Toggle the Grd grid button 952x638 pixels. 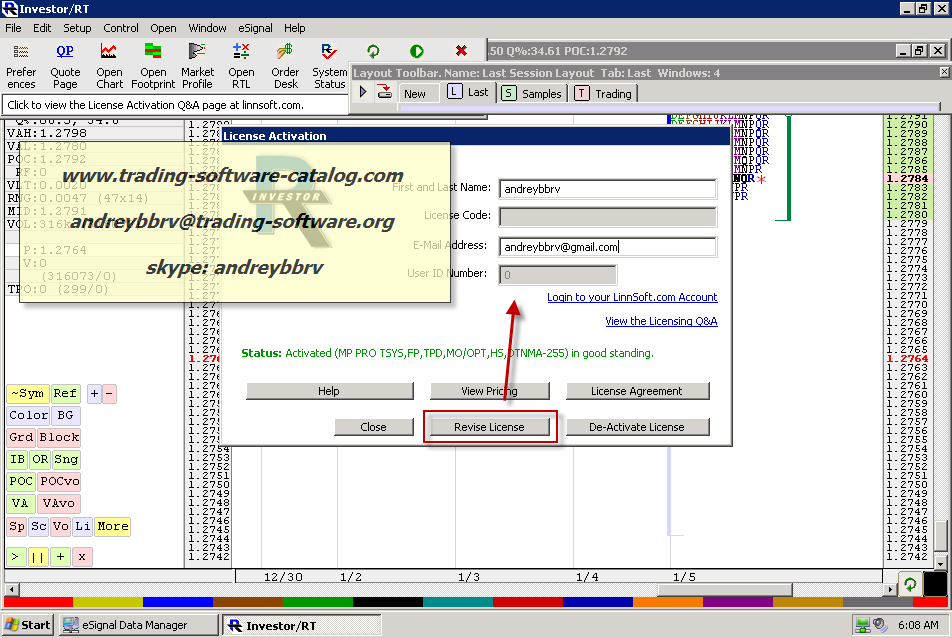click(x=20, y=438)
